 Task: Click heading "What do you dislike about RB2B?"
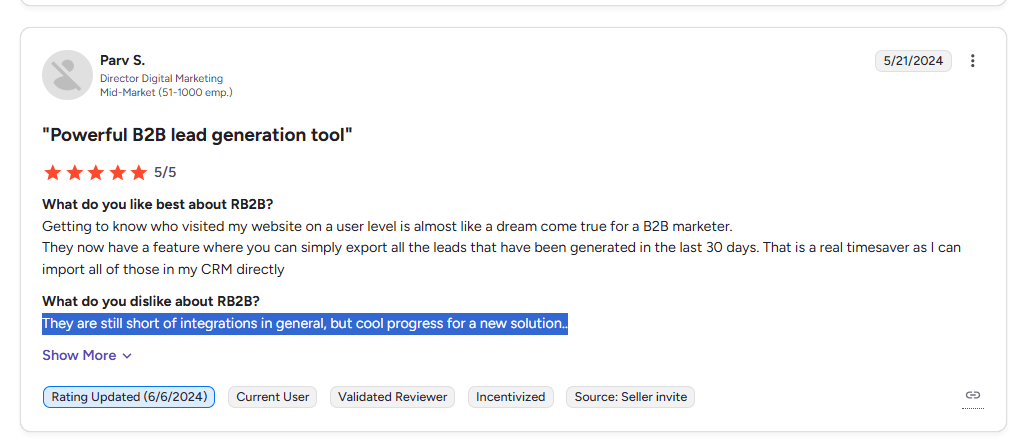point(151,301)
